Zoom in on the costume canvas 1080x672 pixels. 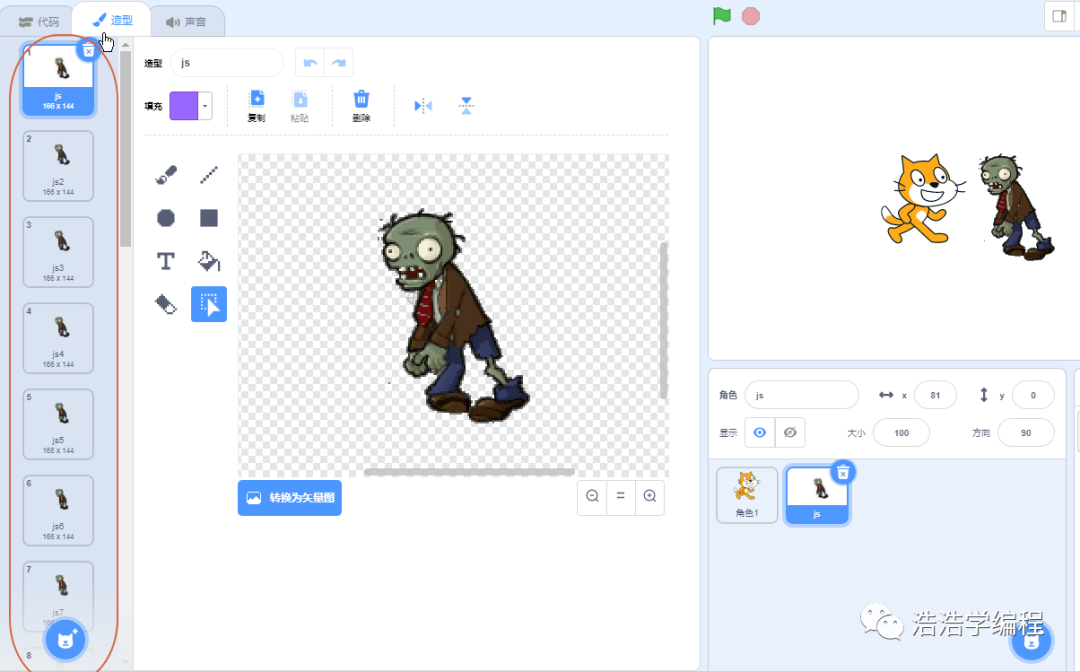tap(650, 496)
